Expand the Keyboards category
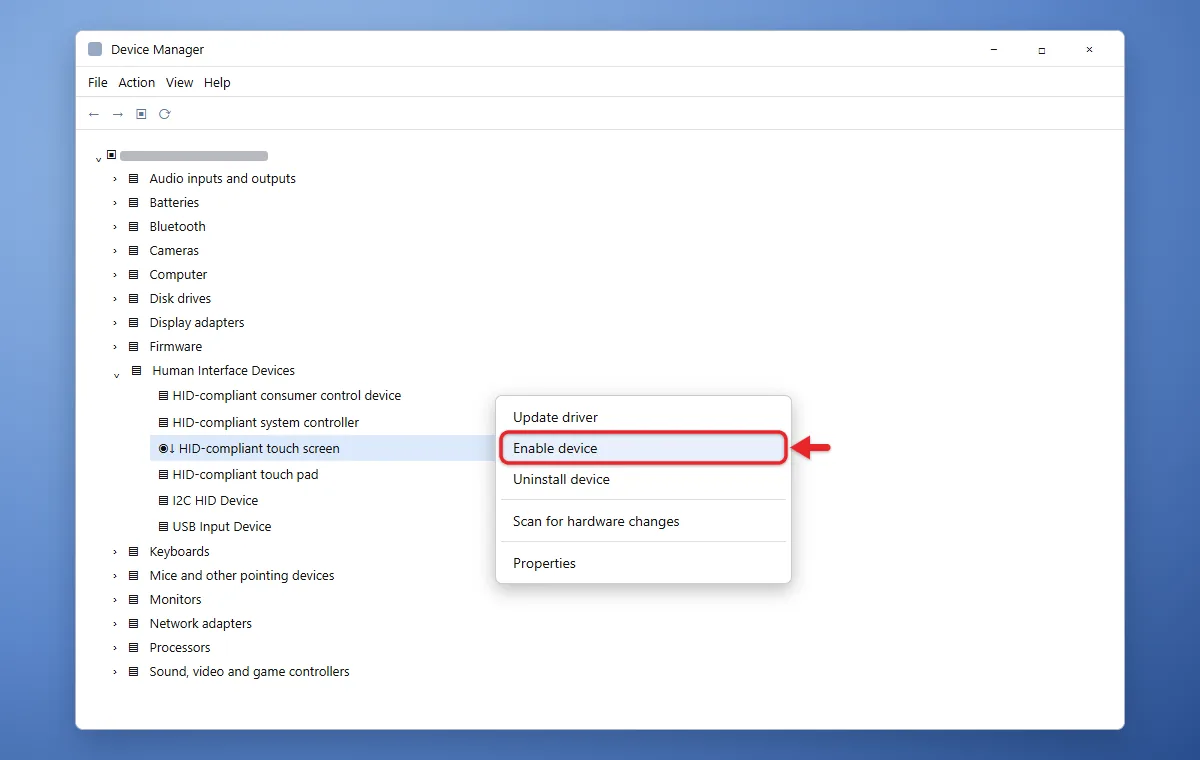 pos(115,552)
